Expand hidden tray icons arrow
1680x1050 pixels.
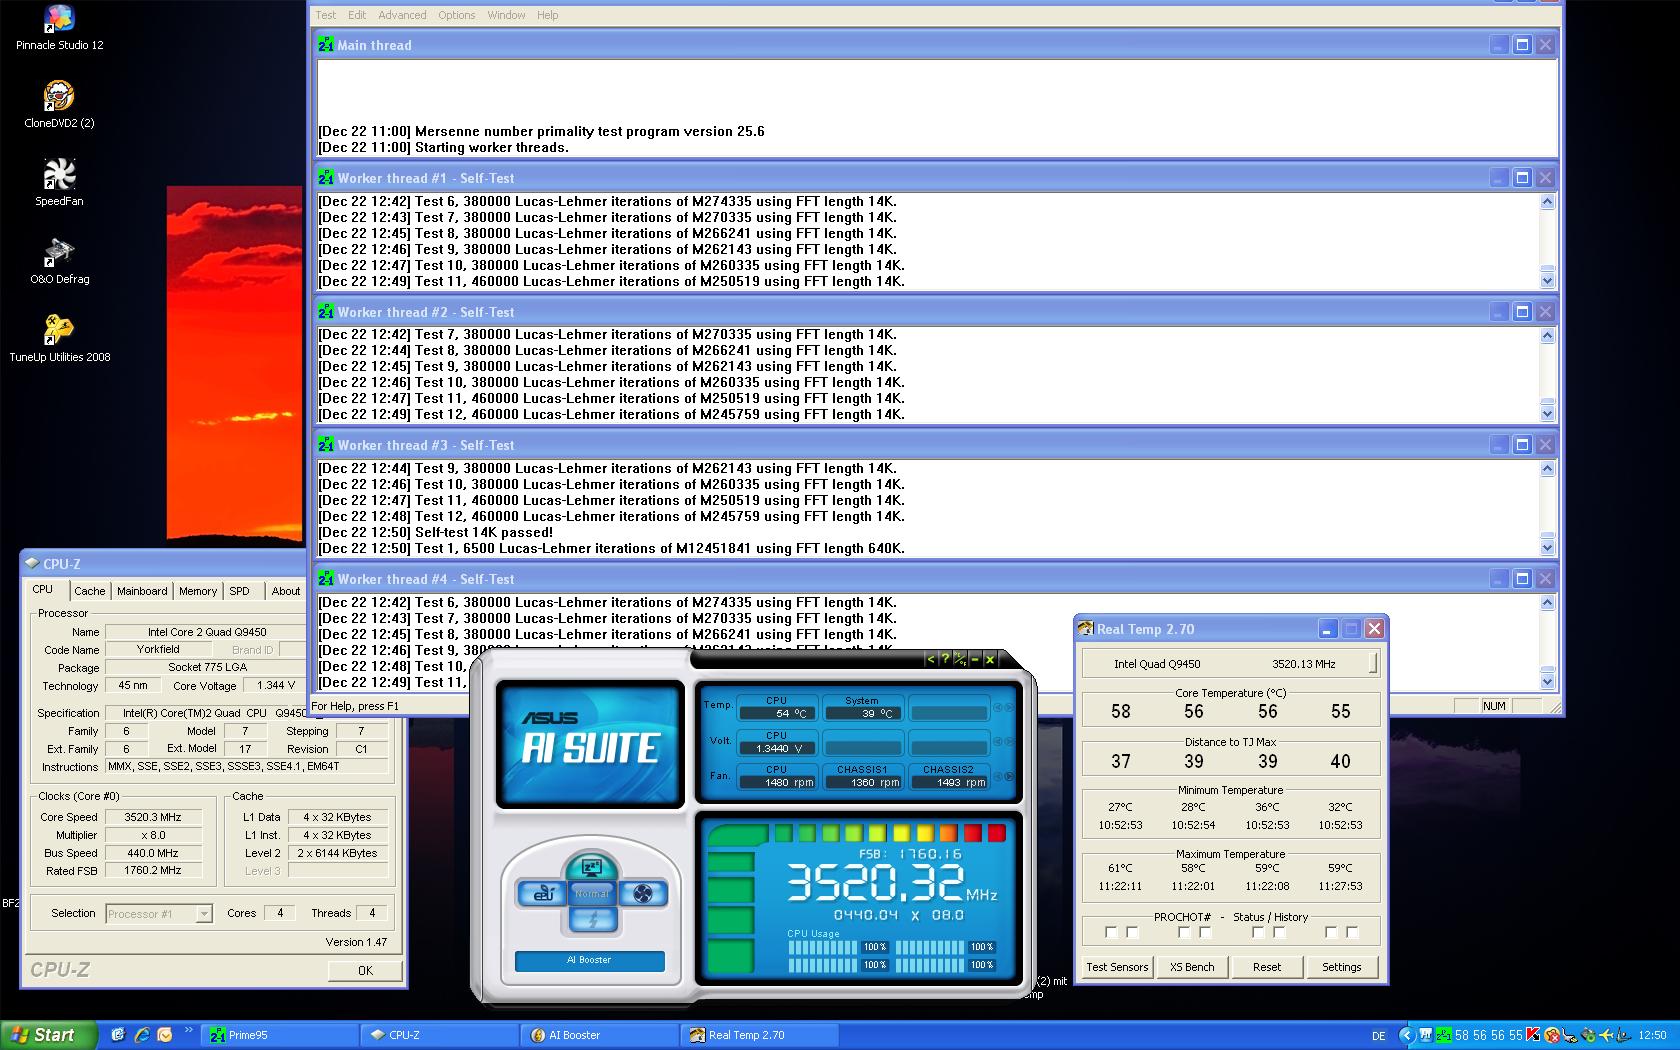coord(1407,1035)
